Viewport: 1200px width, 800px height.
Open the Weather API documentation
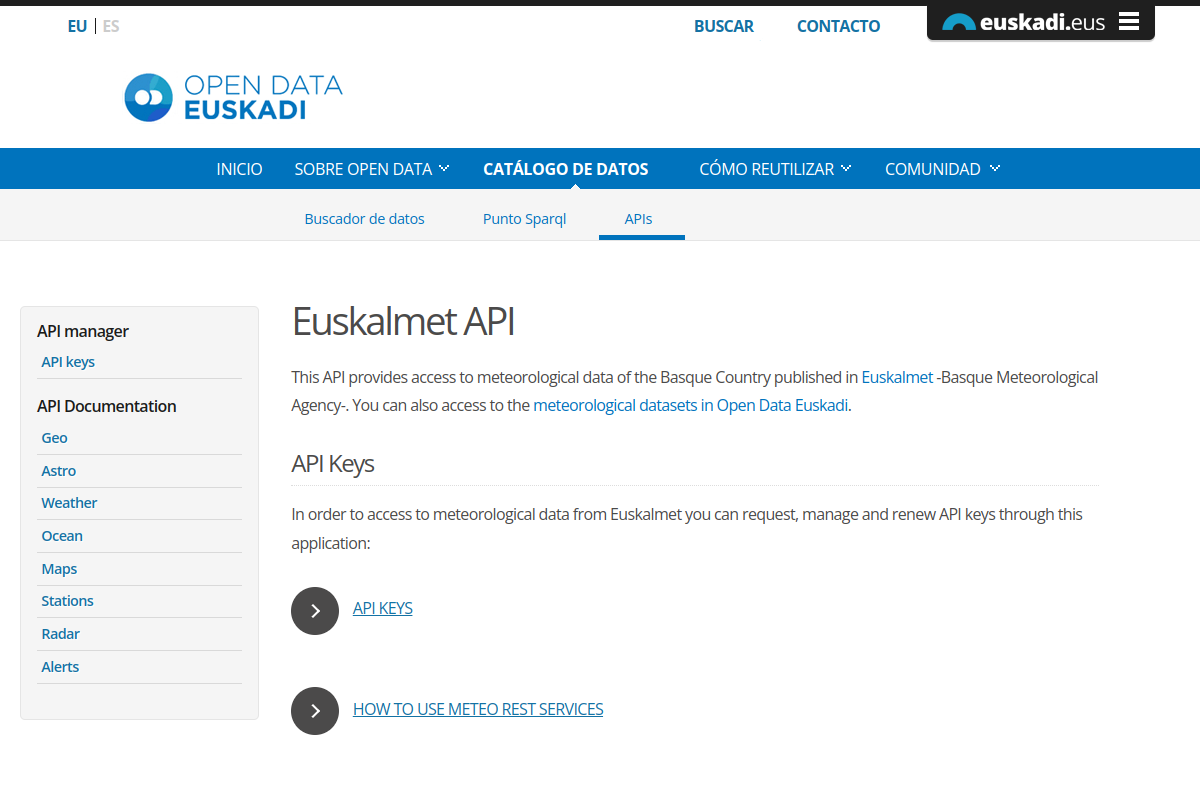69,503
